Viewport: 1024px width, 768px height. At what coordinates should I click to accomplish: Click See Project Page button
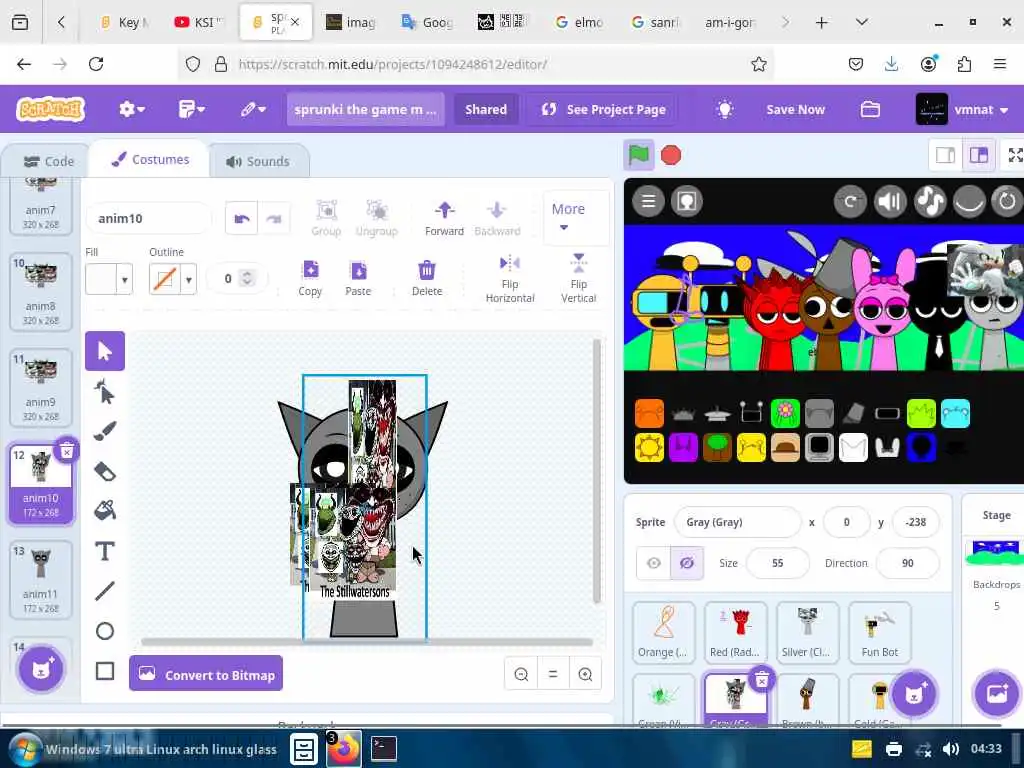tap(603, 109)
